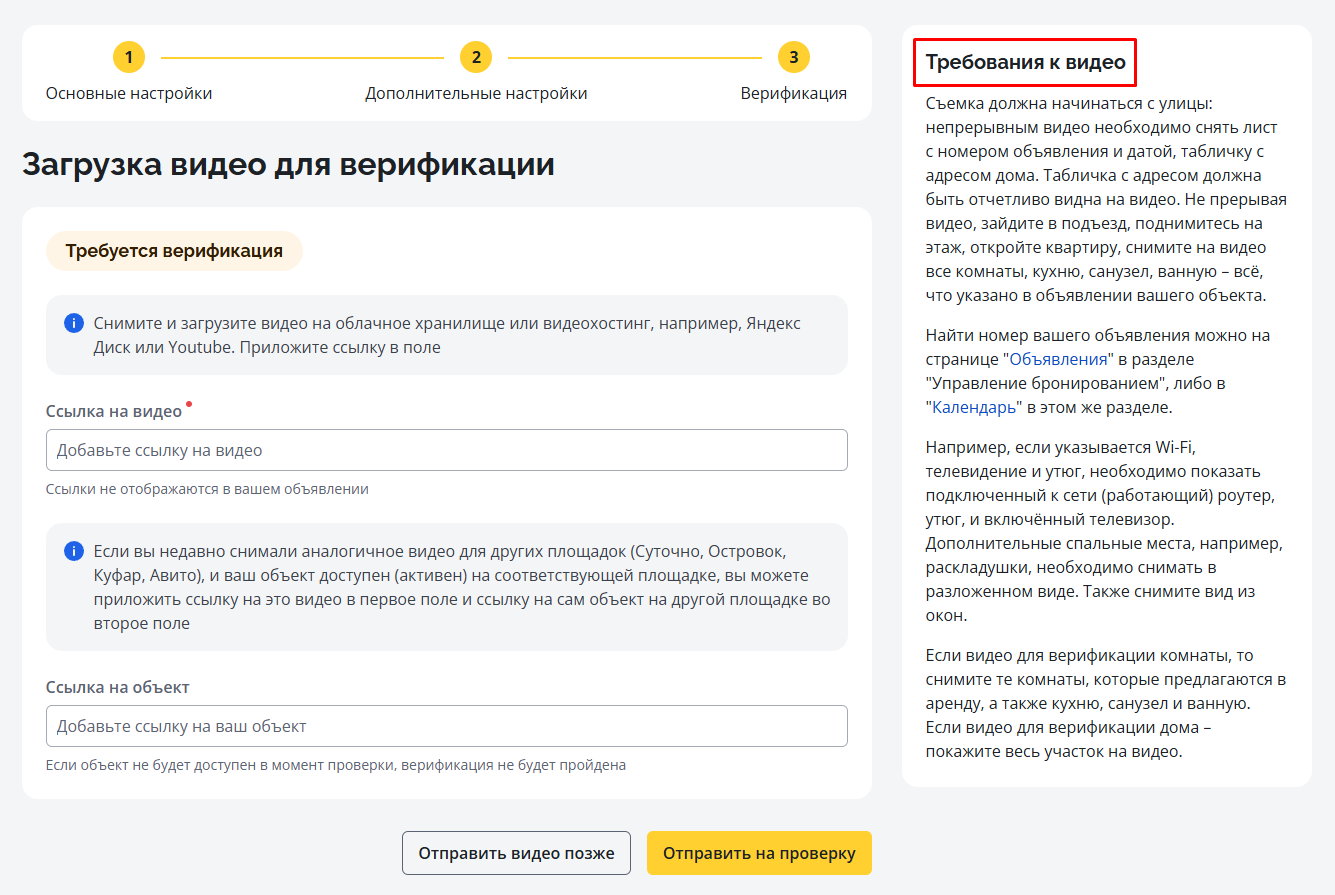Click the info icon beside the cloud storage notice
This screenshot has width=1335, height=895.
(x=74, y=323)
